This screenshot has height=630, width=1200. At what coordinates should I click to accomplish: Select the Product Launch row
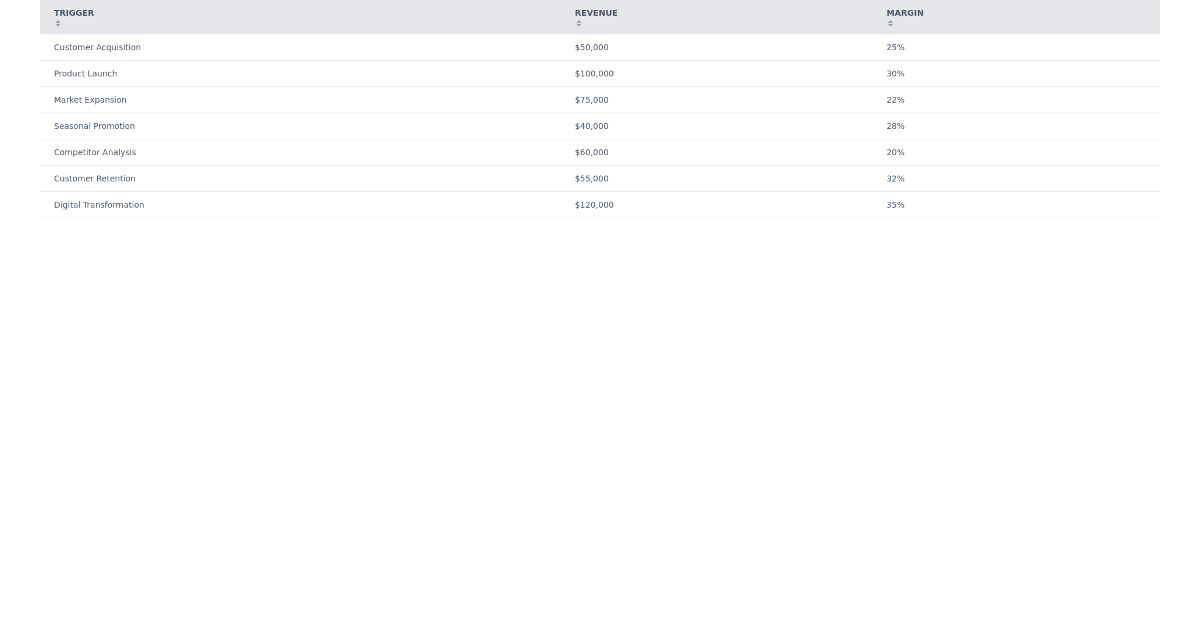(86, 73)
